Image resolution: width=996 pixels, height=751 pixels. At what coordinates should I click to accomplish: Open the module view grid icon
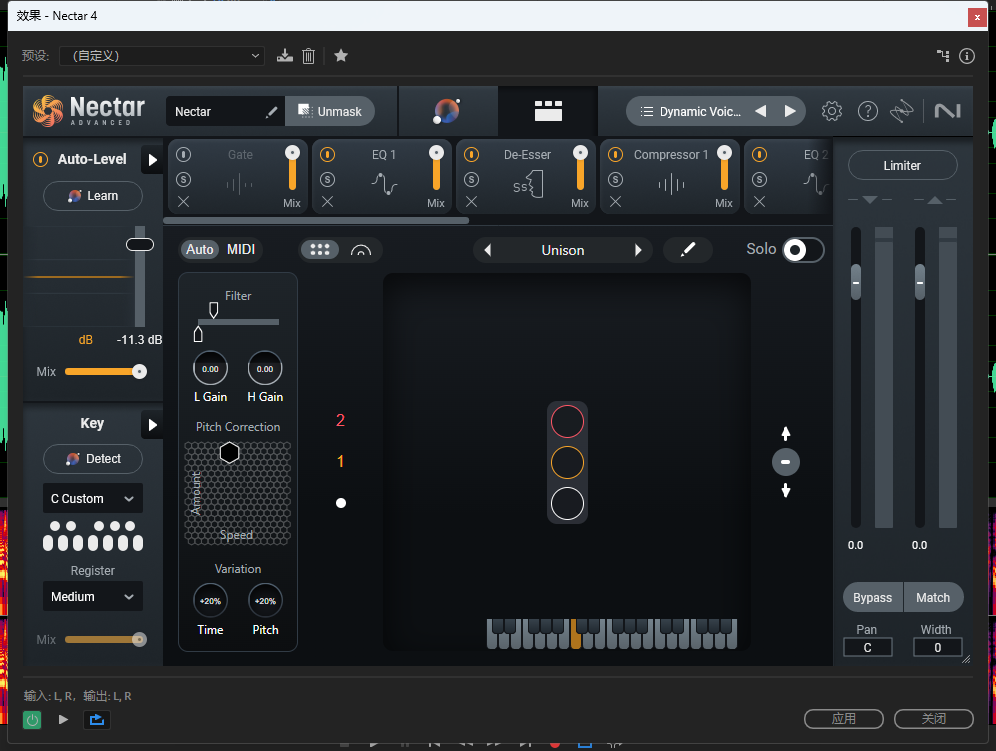tap(548, 111)
